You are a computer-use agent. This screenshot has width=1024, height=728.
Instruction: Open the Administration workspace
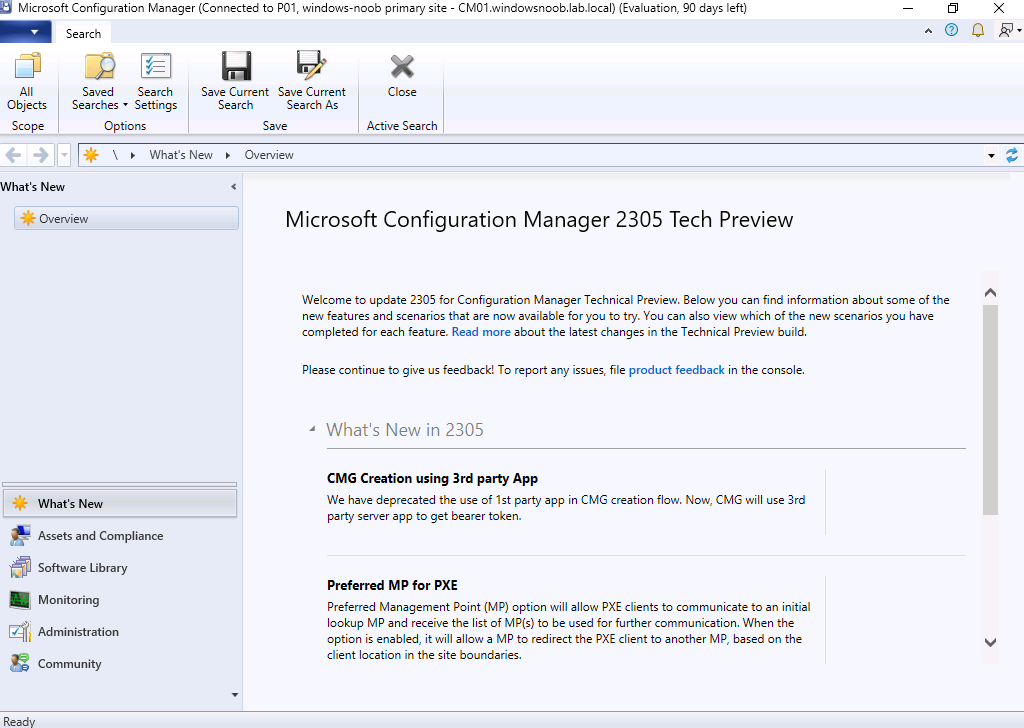tap(120, 631)
